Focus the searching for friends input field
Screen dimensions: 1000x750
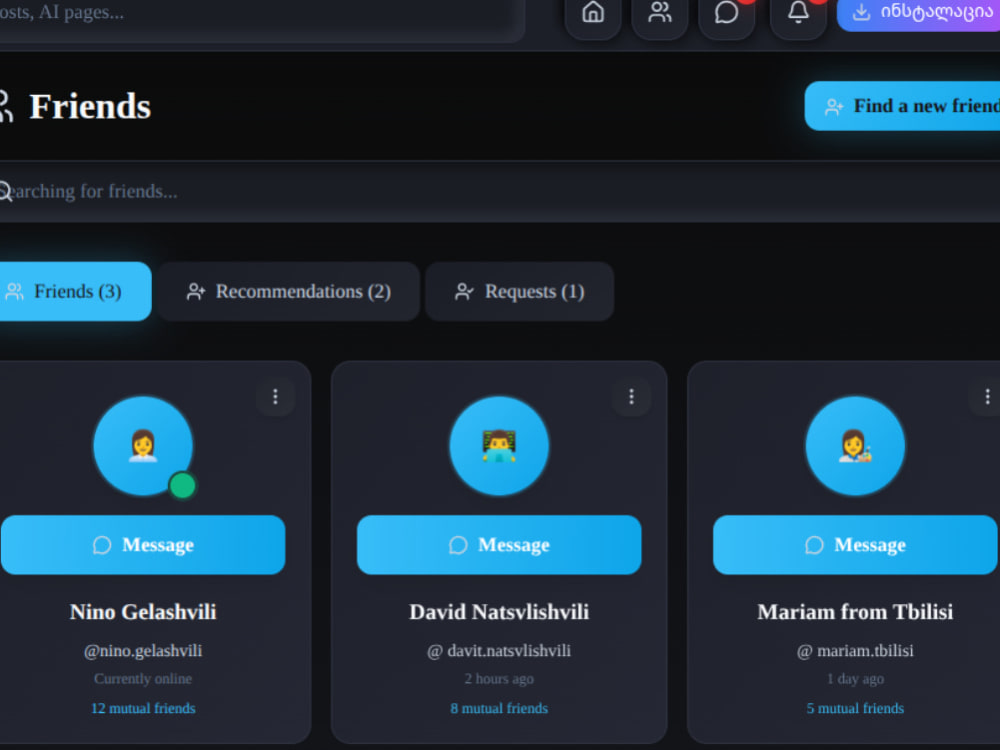pos(500,191)
